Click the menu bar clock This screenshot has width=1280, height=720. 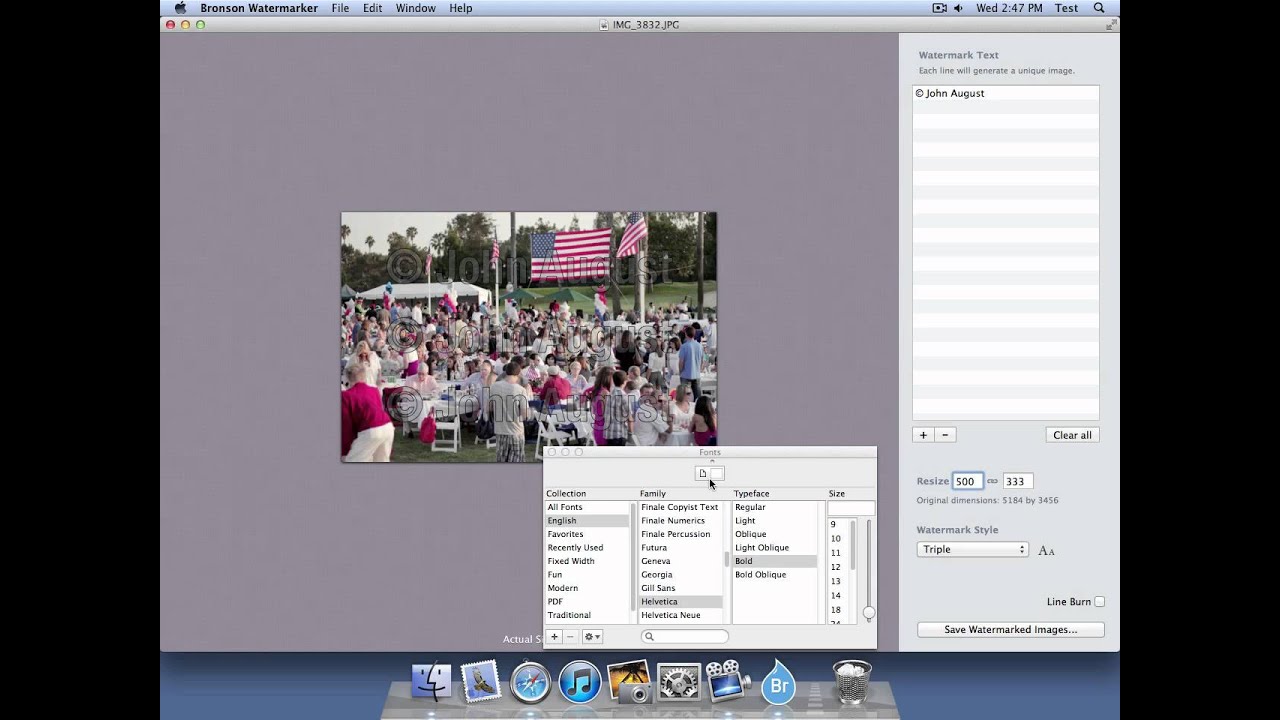[x=1009, y=8]
